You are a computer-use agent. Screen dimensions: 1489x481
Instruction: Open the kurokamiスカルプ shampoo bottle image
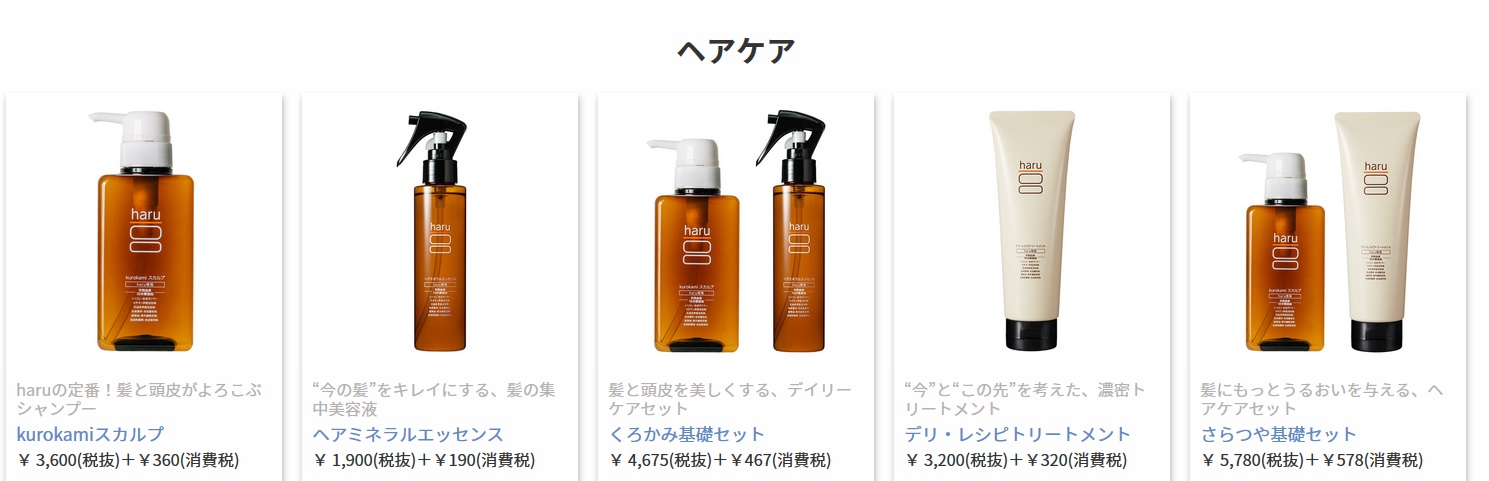[144, 231]
